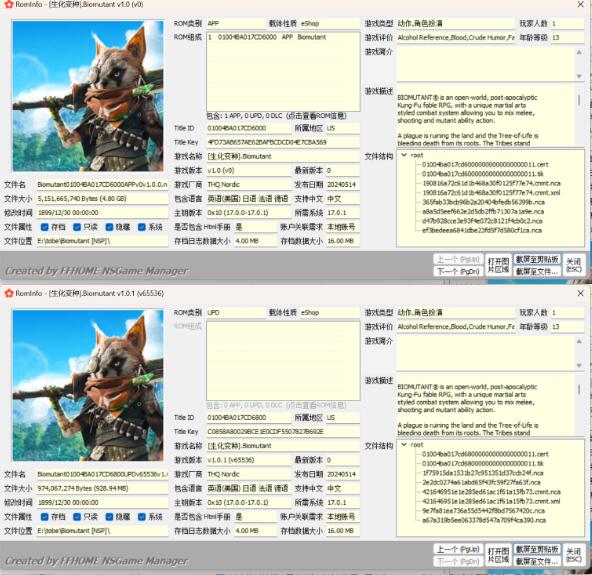The image size is (592, 575).
Task: Toggle 存档 checkbox in the v1.0 (top) window
Action: click(45, 227)
